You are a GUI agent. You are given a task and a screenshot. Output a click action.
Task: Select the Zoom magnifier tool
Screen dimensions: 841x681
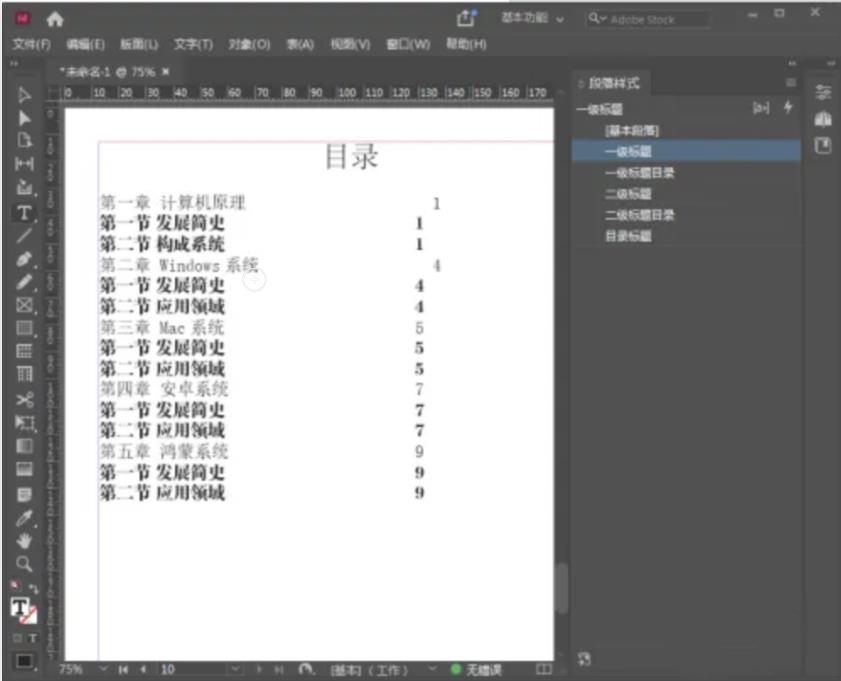(x=25, y=564)
